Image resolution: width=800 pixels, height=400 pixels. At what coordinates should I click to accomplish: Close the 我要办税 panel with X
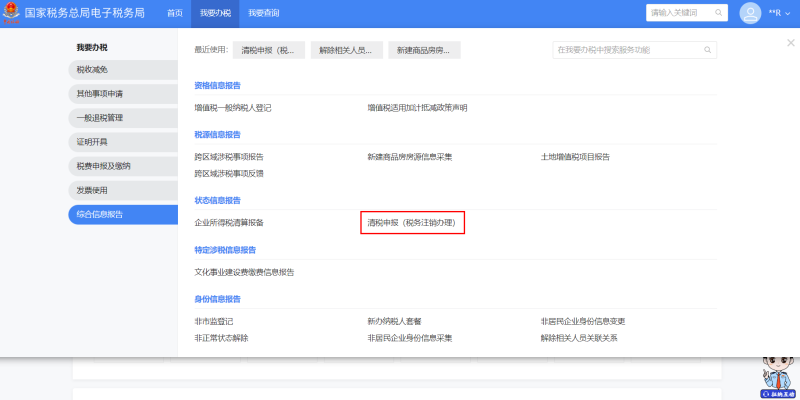(x=790, y=43)
